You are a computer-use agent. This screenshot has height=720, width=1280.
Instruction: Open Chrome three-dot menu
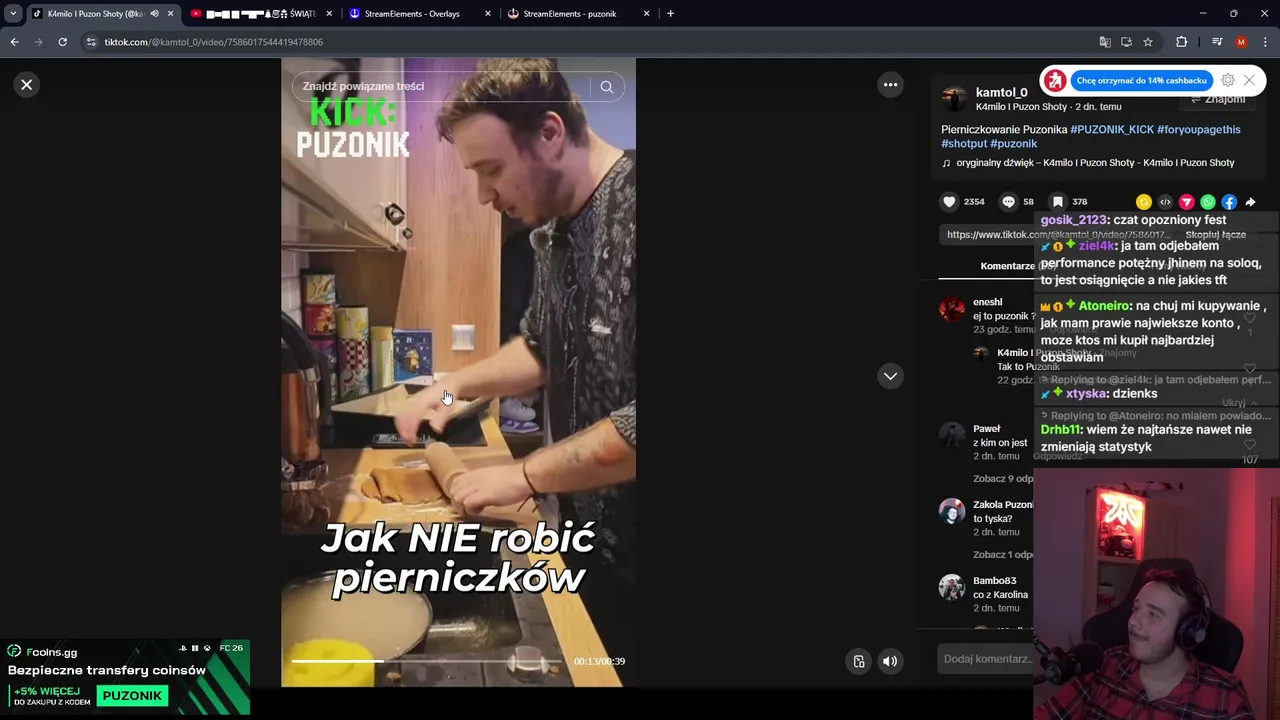coord(1266,42)
